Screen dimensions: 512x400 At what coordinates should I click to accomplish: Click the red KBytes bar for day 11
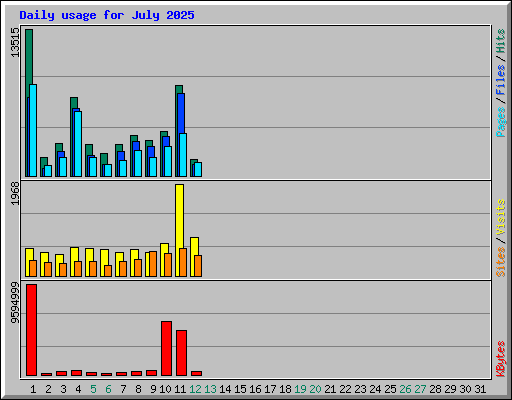181,353
